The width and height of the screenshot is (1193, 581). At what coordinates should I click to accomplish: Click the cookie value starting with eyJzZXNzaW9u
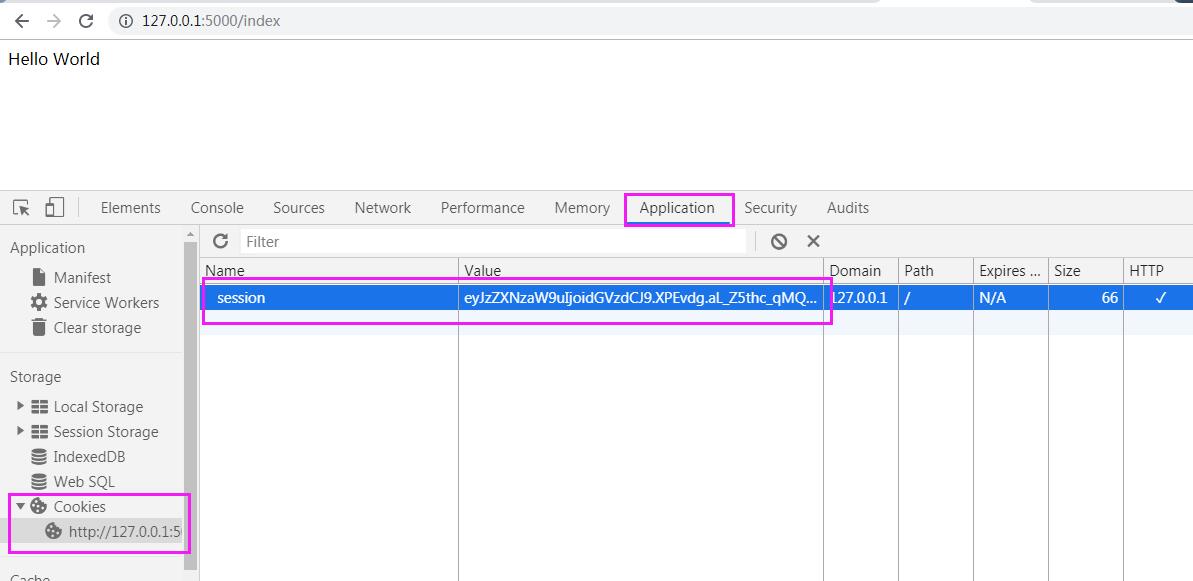(641, 297)
